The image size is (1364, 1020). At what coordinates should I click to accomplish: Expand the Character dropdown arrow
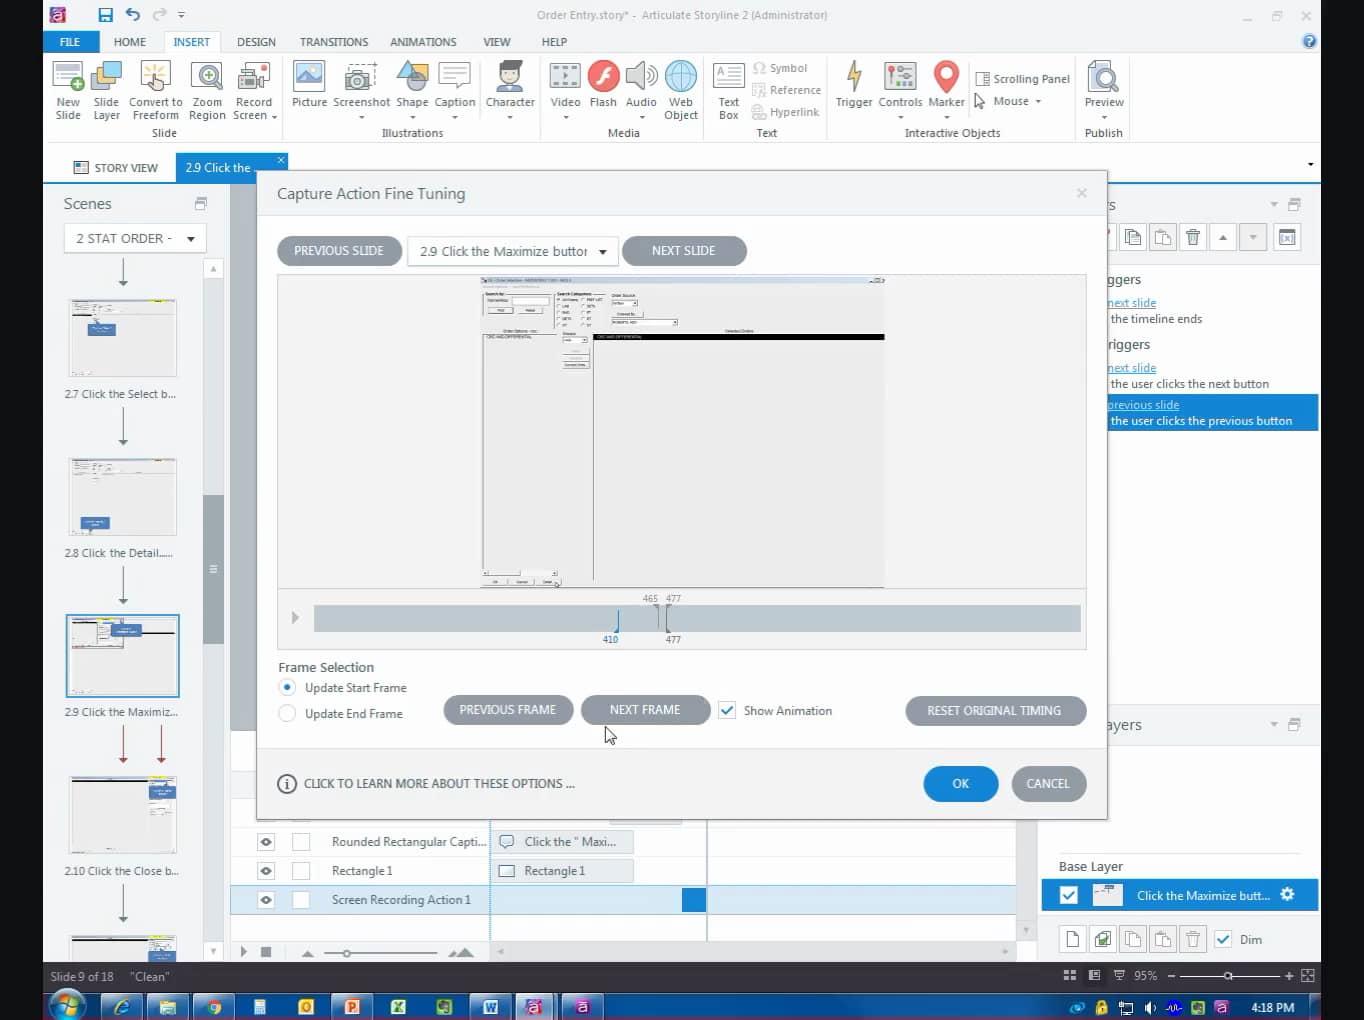click(x=510, y=117)
